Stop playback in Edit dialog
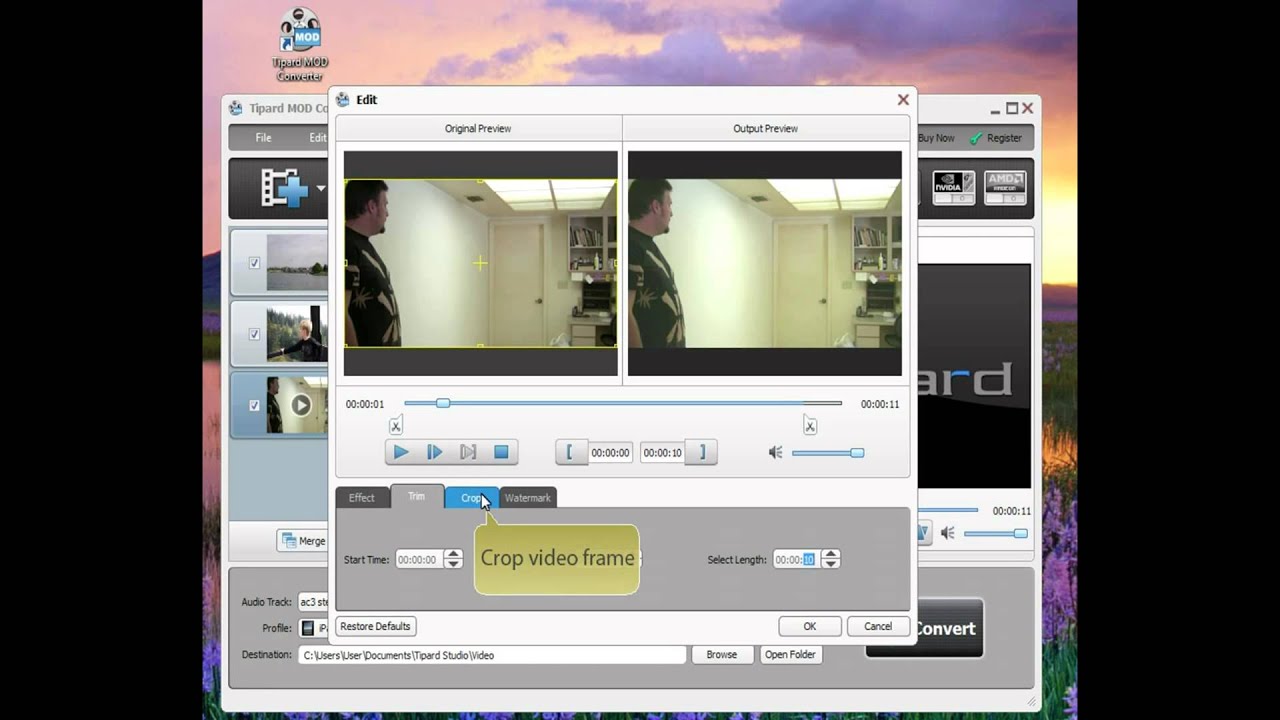The width and height of the screenshot is (1280, 720). [501, 452]
